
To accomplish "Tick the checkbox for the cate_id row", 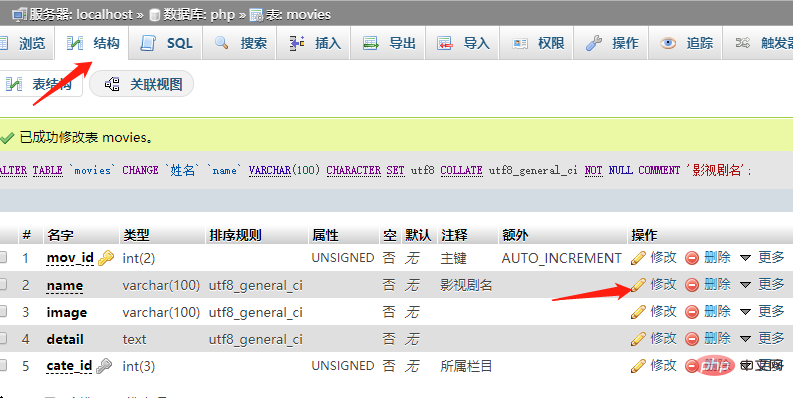I will [x=3, y=364].
